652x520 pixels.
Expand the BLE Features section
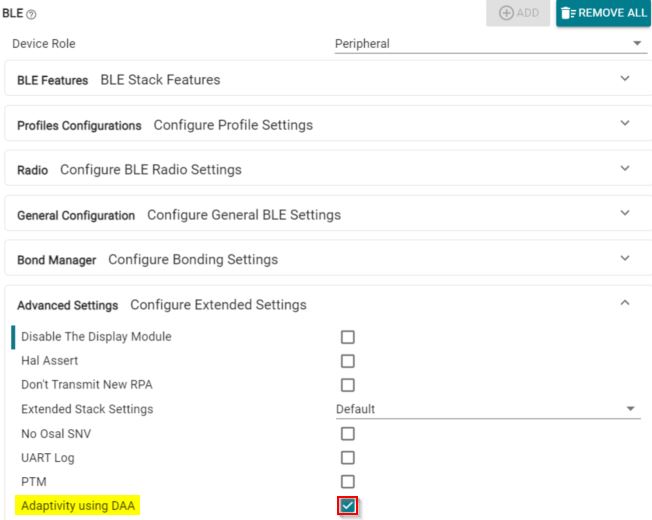tap(625, 79)
